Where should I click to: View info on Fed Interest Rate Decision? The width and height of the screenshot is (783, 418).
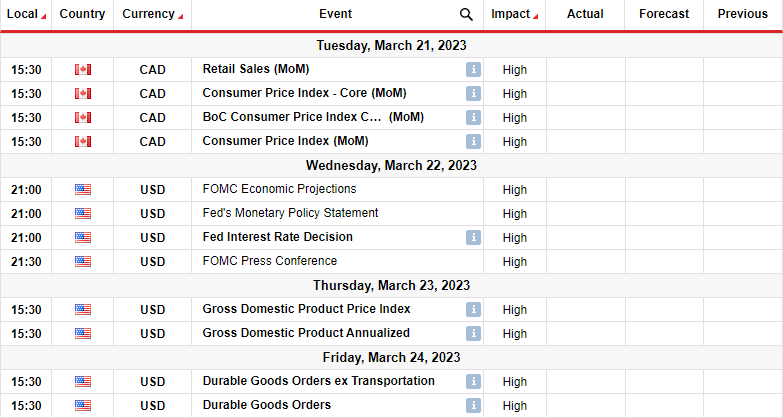pos(473,237)
